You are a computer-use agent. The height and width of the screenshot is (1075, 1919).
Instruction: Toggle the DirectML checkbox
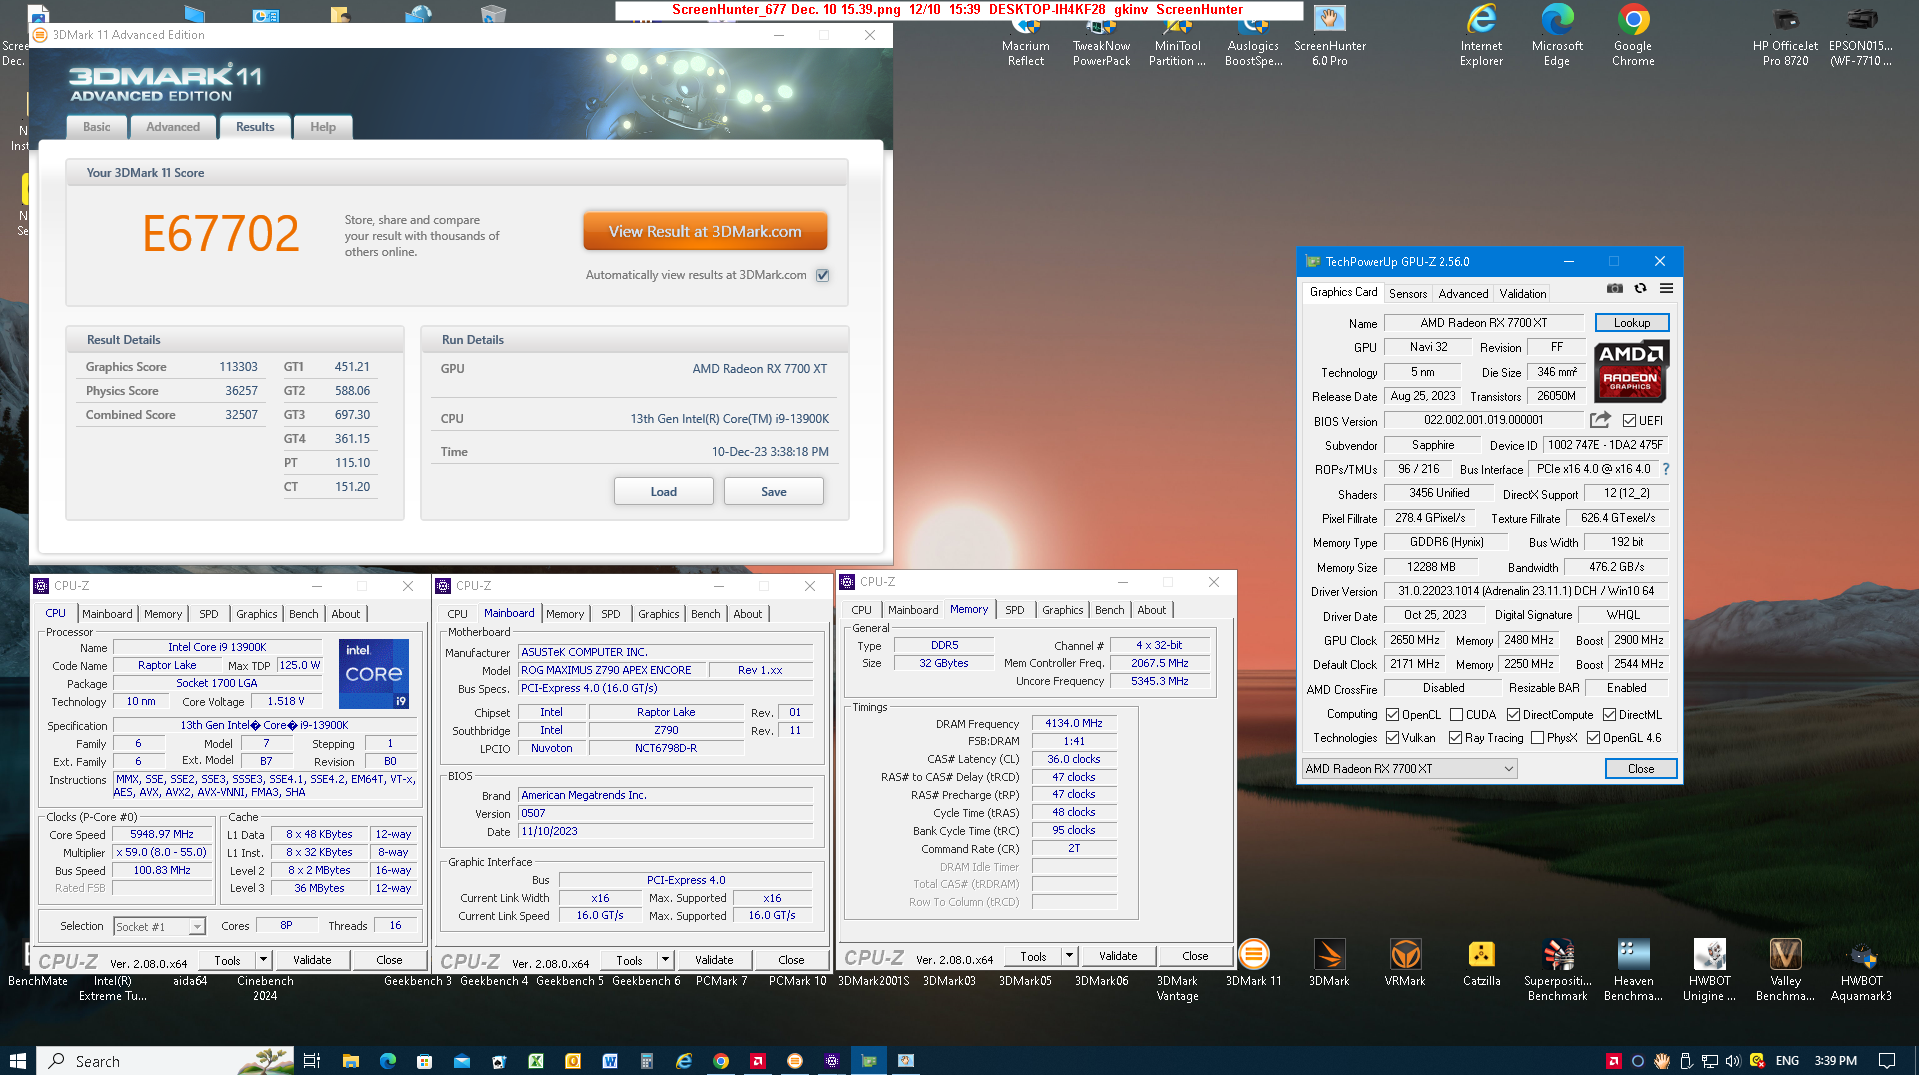pos(1609,715)
